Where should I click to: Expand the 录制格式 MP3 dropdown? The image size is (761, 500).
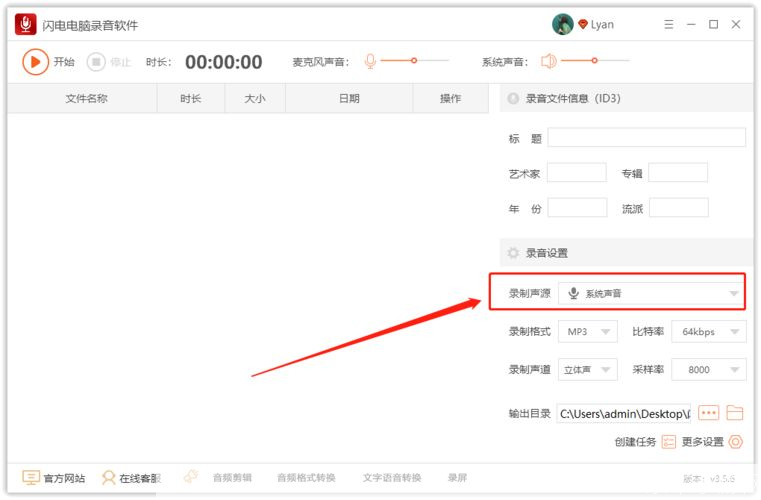click(x=588, y=332)
